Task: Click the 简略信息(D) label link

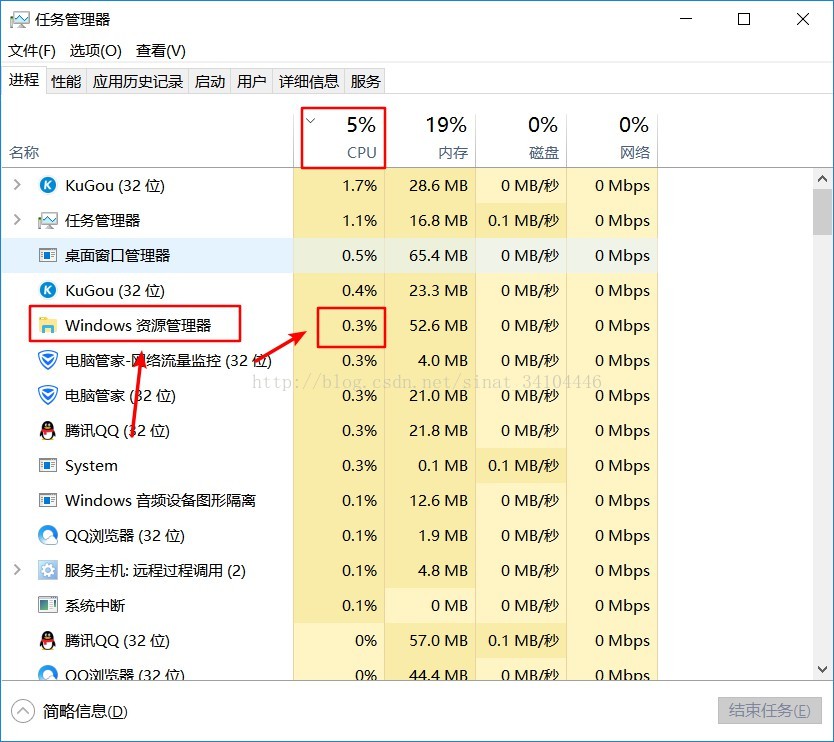Action: (x=85, y=711)
